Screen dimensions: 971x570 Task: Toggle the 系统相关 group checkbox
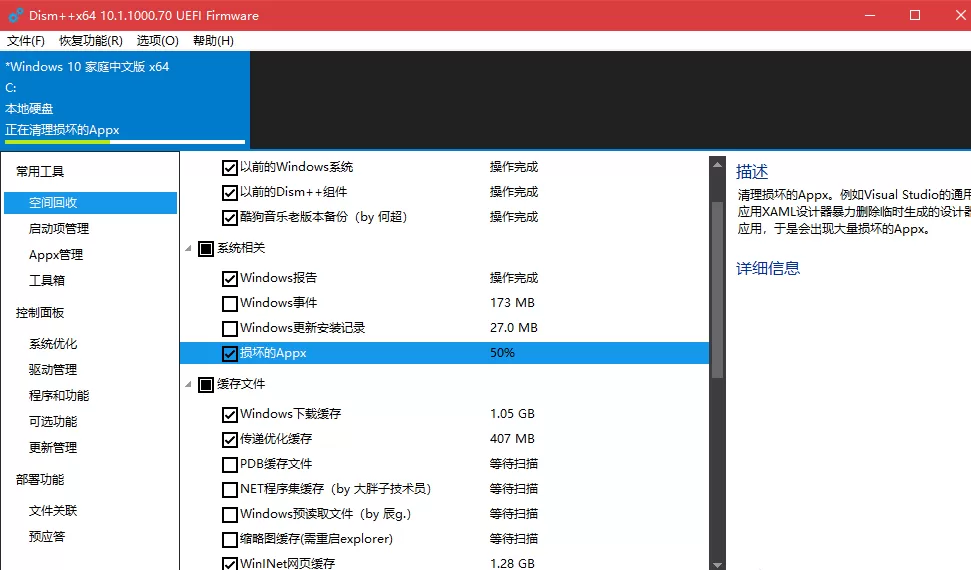[x=206, y=248]
